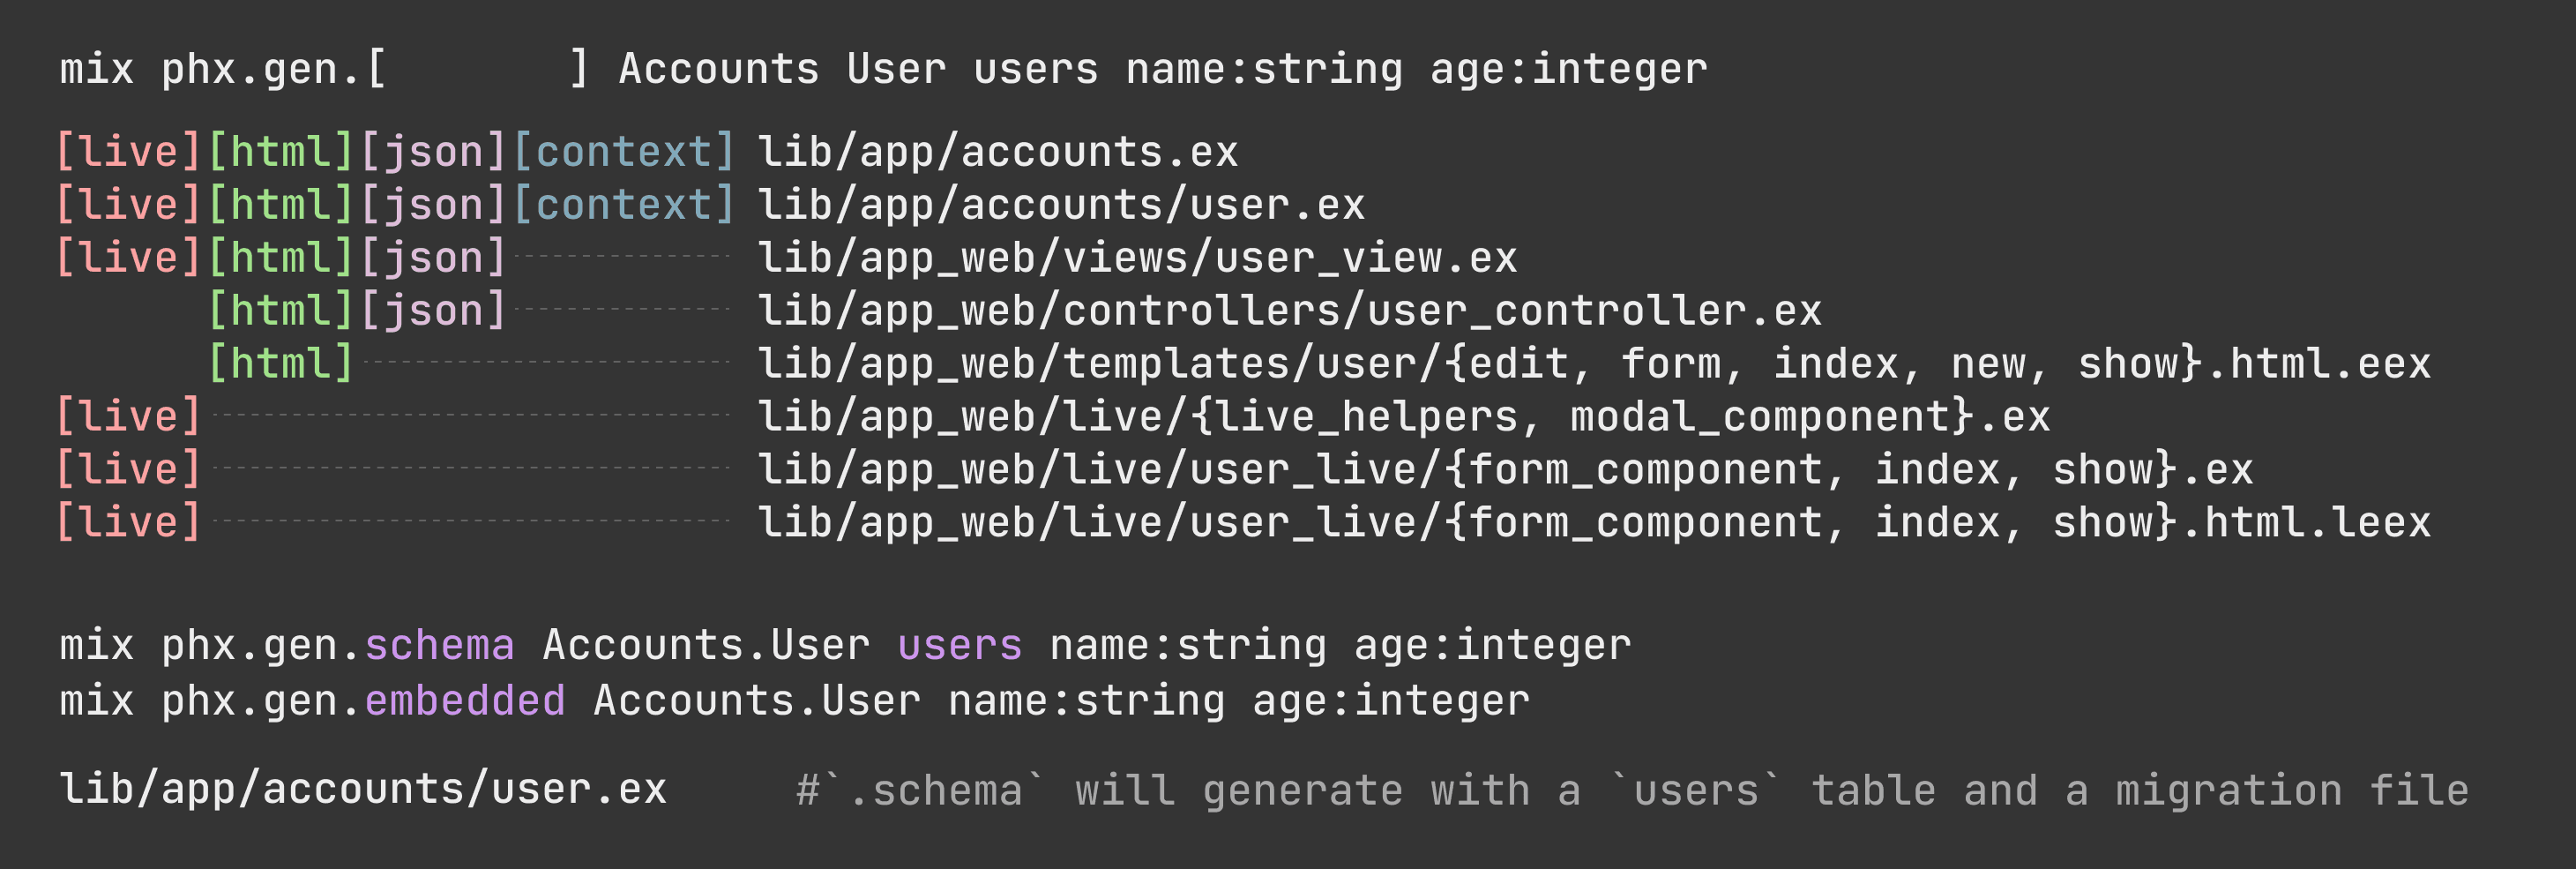Click the [context] tag beside lib/app/accounts.ex
Screen dimensions: 2576x869
point(624,152)
